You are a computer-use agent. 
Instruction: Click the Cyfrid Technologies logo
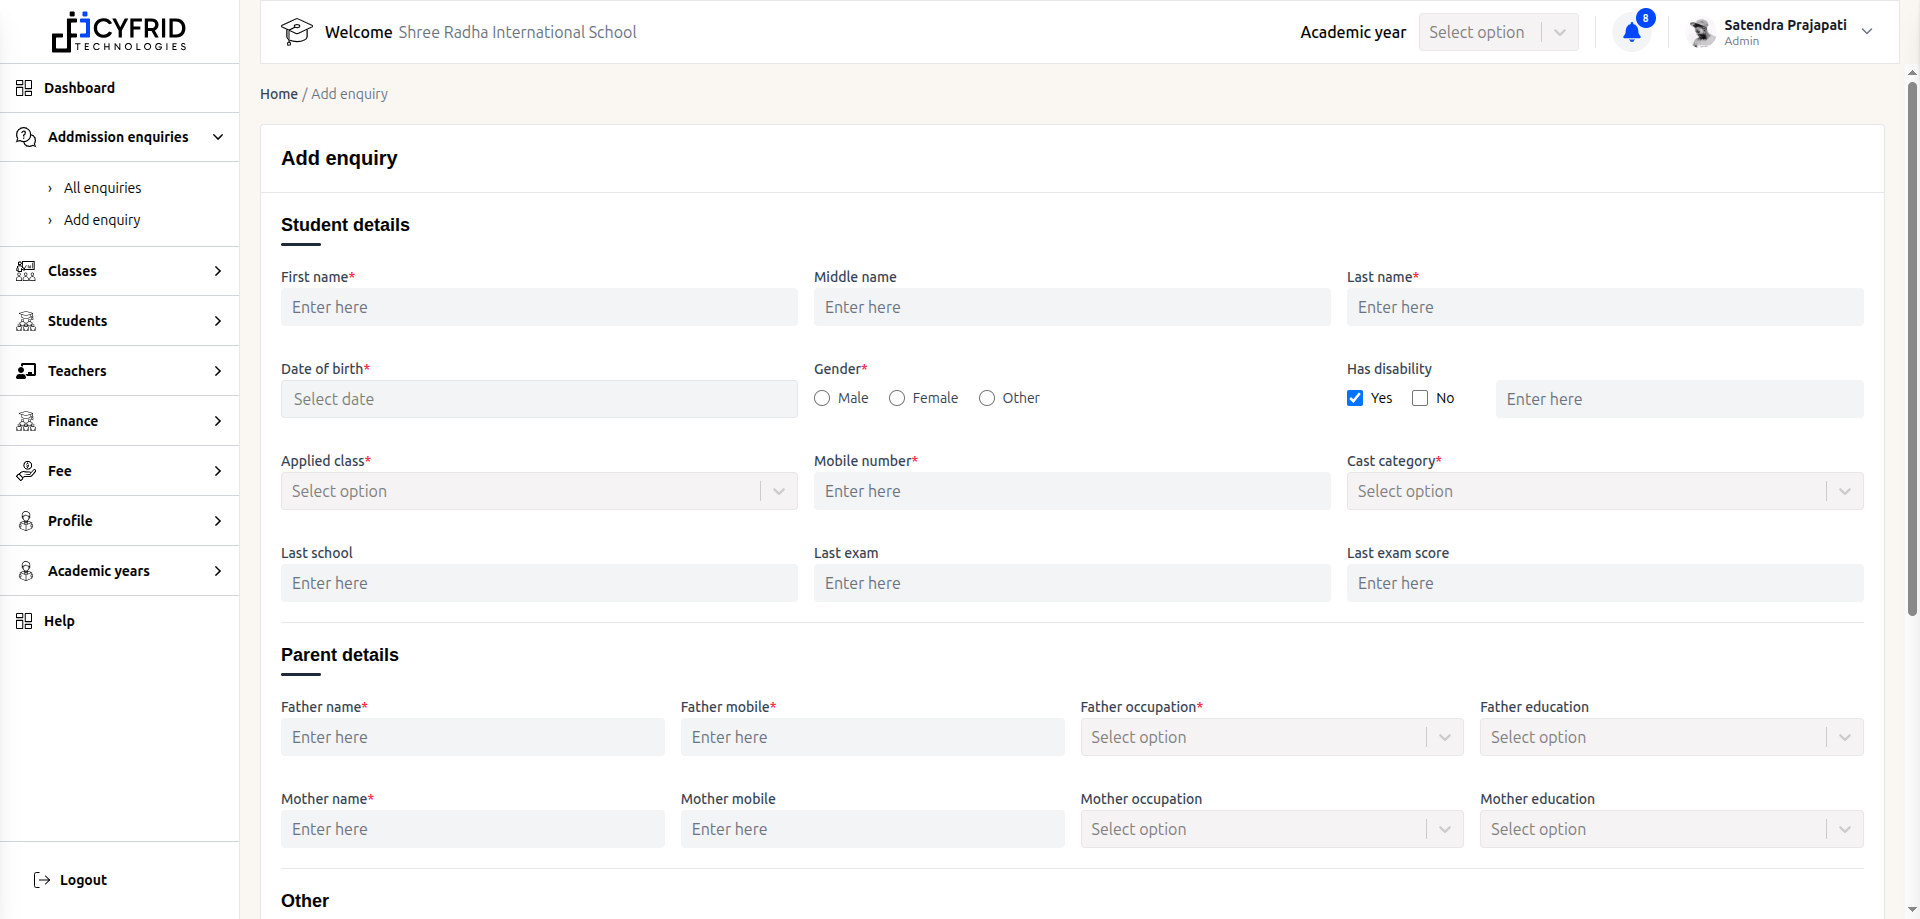click(x=119, y=32)
